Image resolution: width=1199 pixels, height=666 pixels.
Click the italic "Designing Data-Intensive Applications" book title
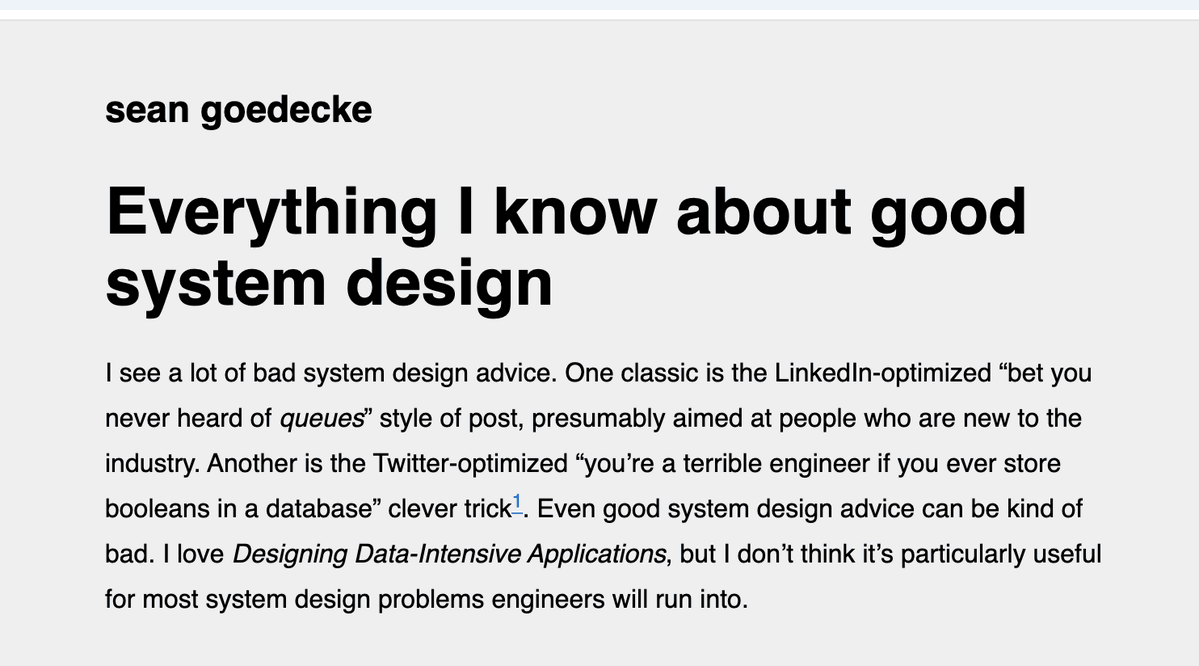click(x=449, y=554)
